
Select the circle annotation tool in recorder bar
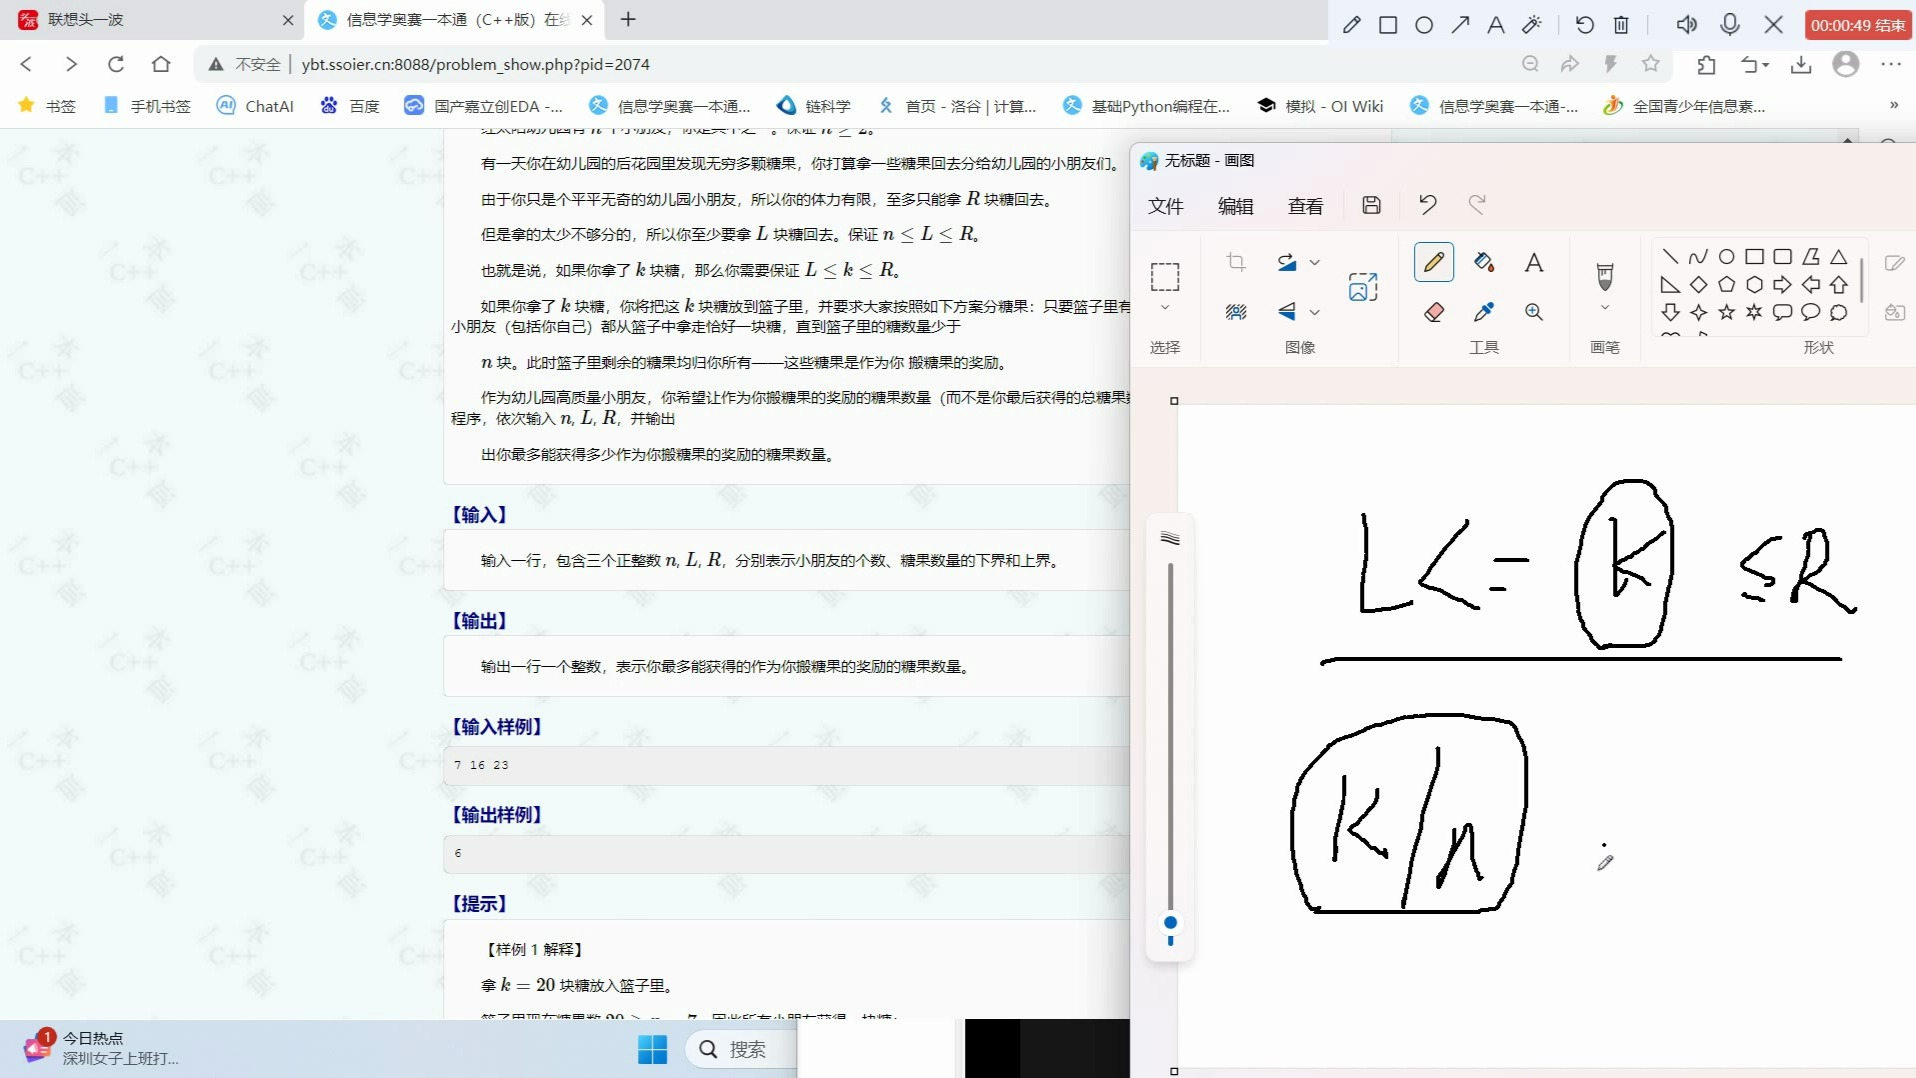(x=1424, y=25)
